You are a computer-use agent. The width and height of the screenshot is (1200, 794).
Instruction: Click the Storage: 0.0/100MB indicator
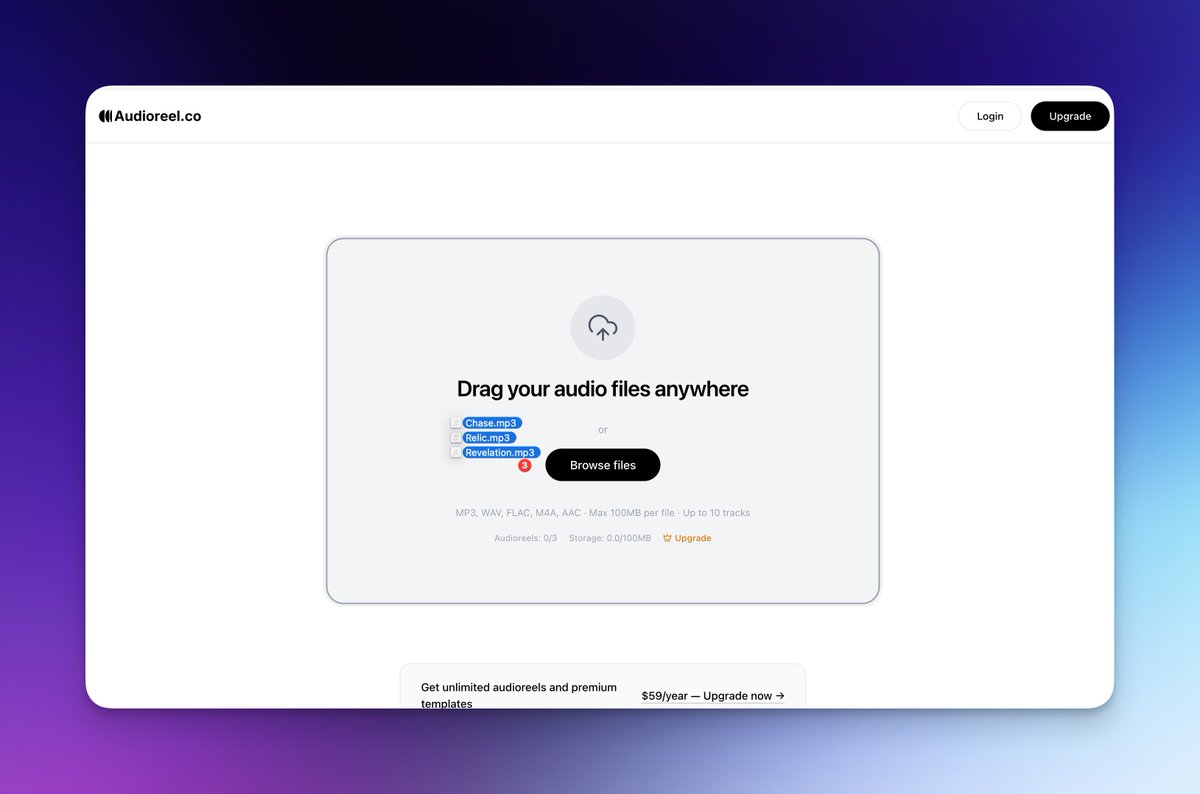(x=610, y=538)
